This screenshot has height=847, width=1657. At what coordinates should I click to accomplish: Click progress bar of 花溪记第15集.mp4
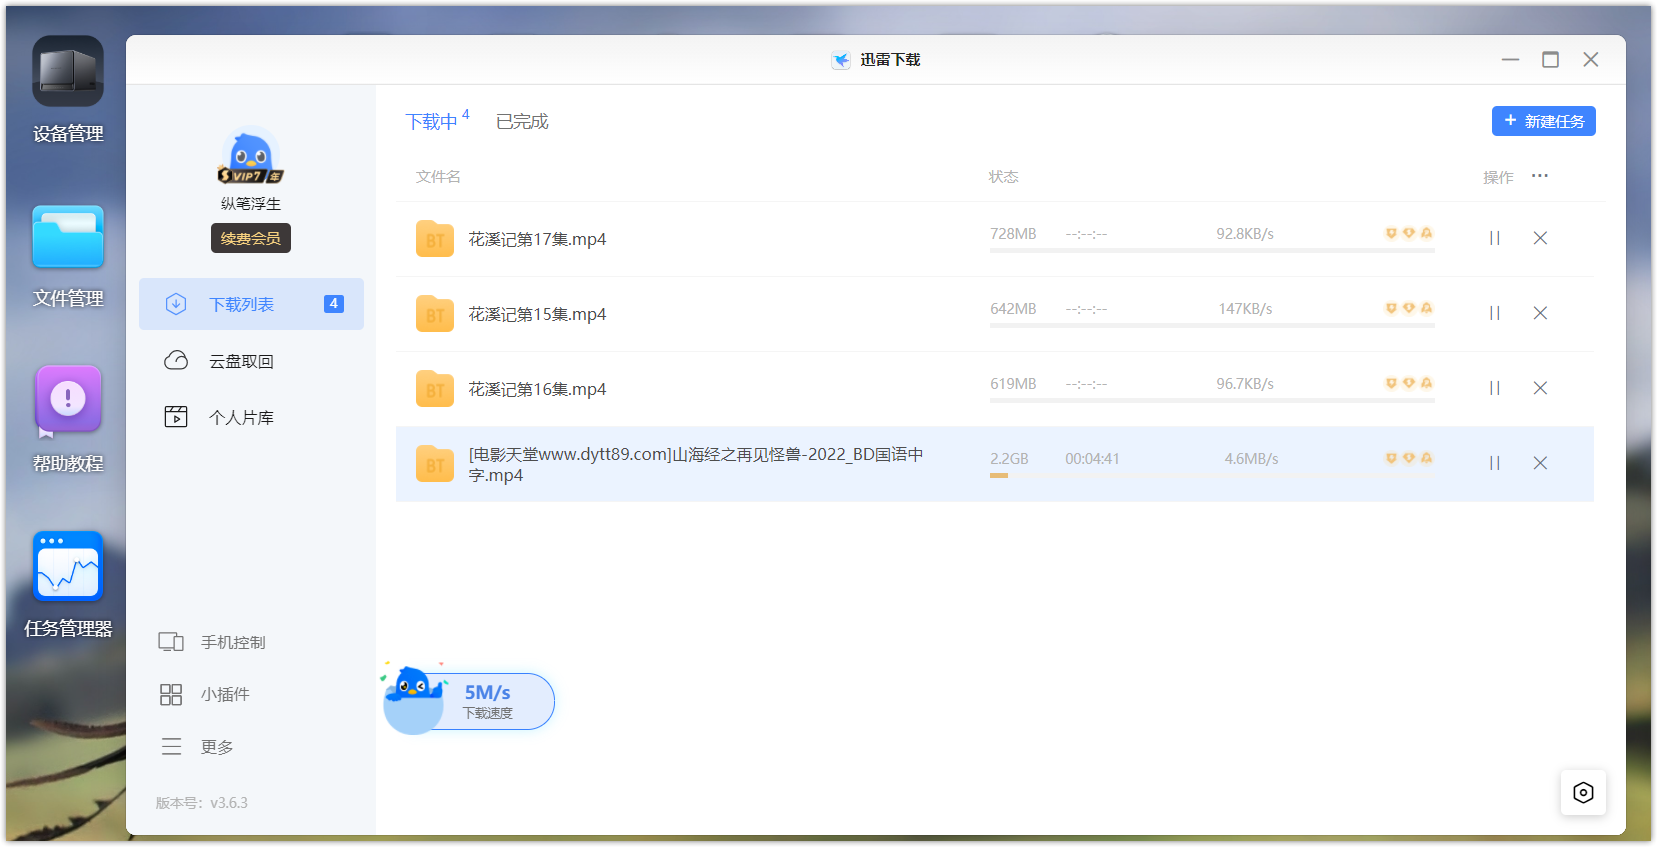pos(1212,325)
